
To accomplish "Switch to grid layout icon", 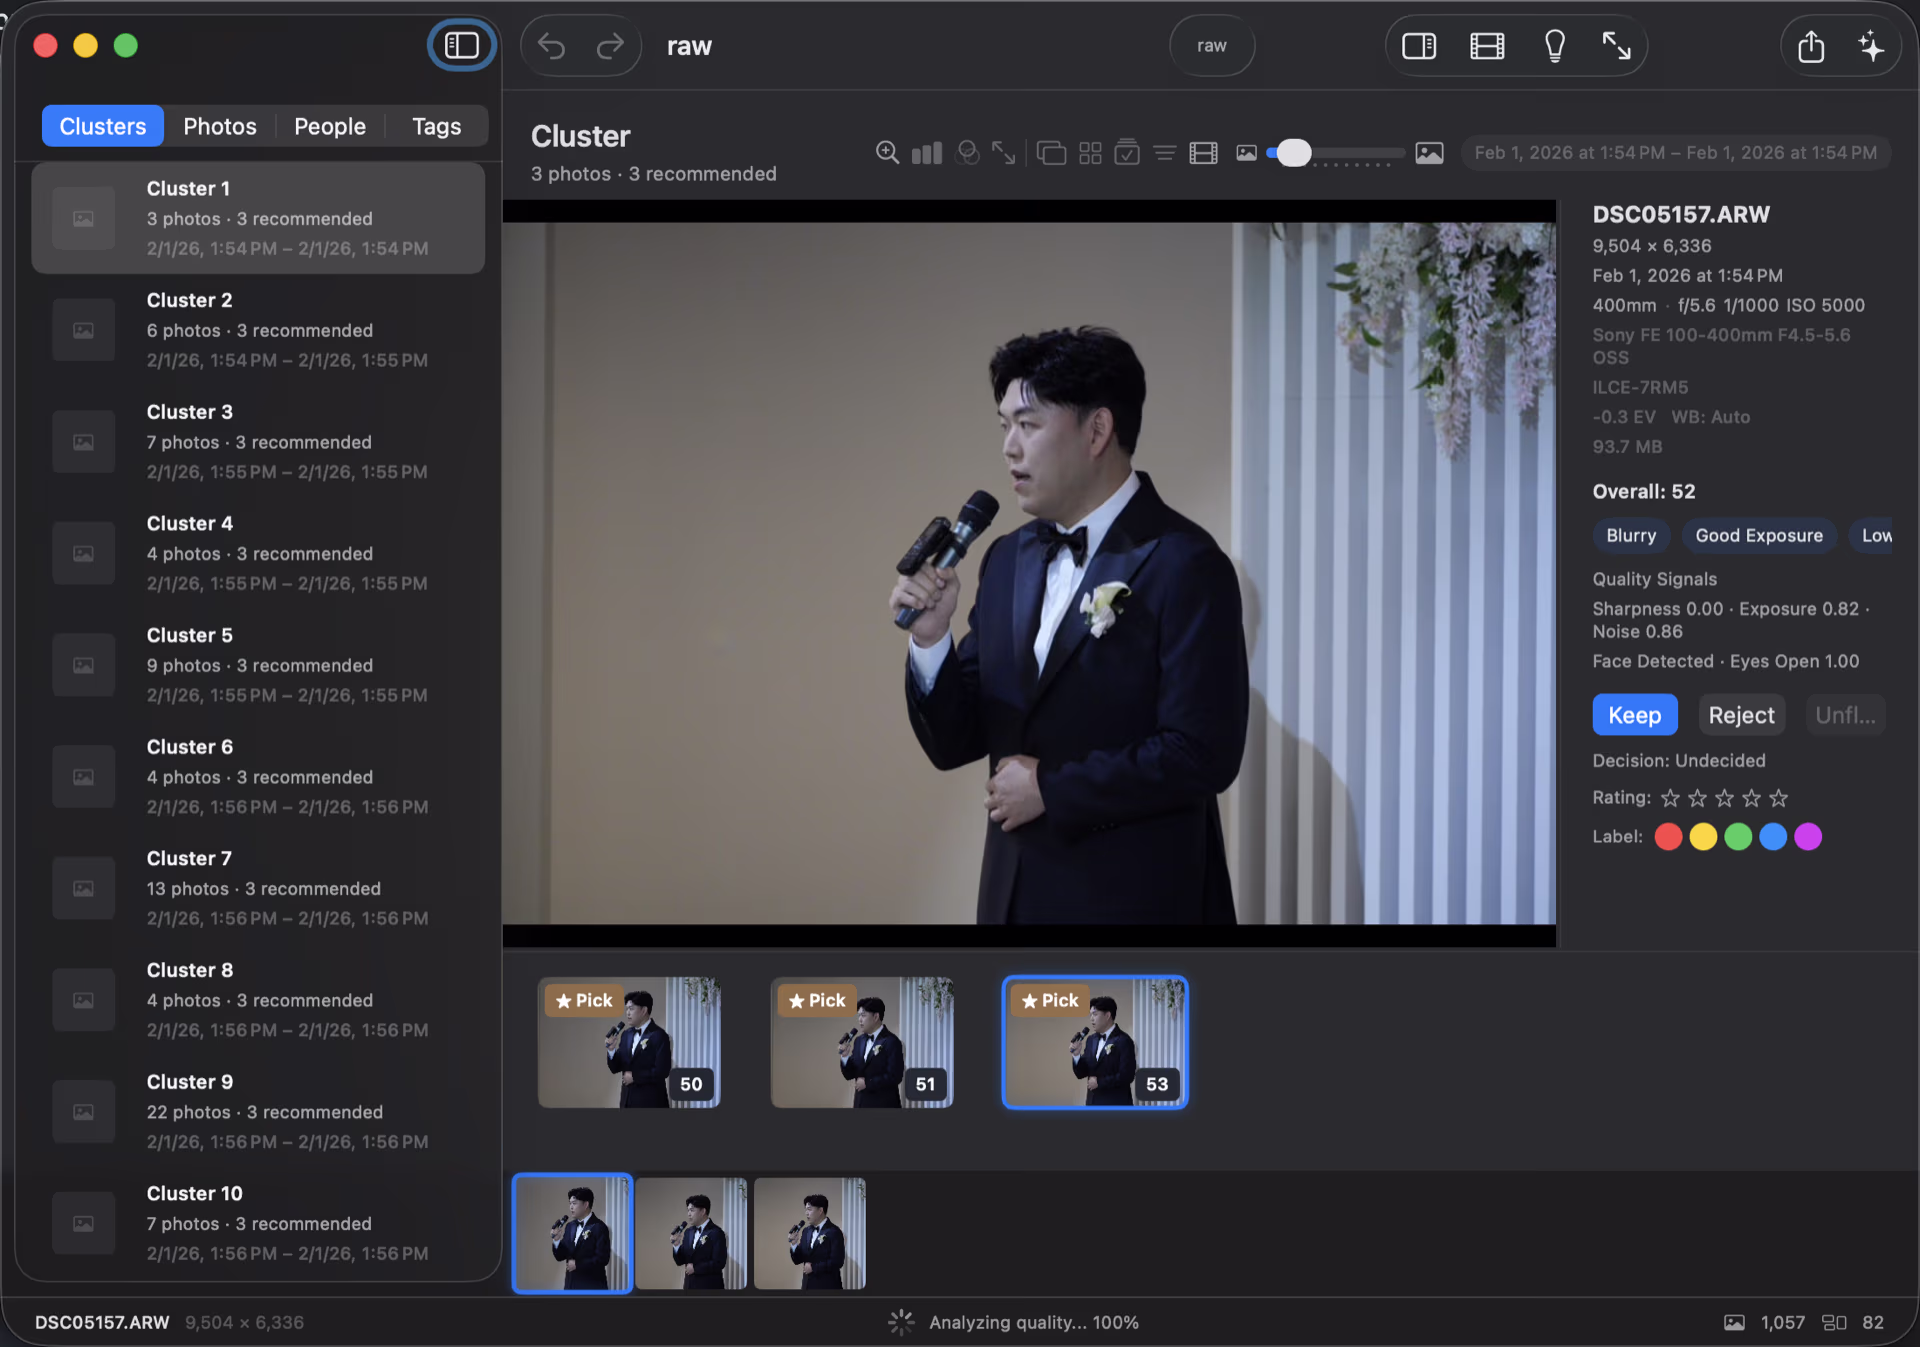I will pos(1090,153).
